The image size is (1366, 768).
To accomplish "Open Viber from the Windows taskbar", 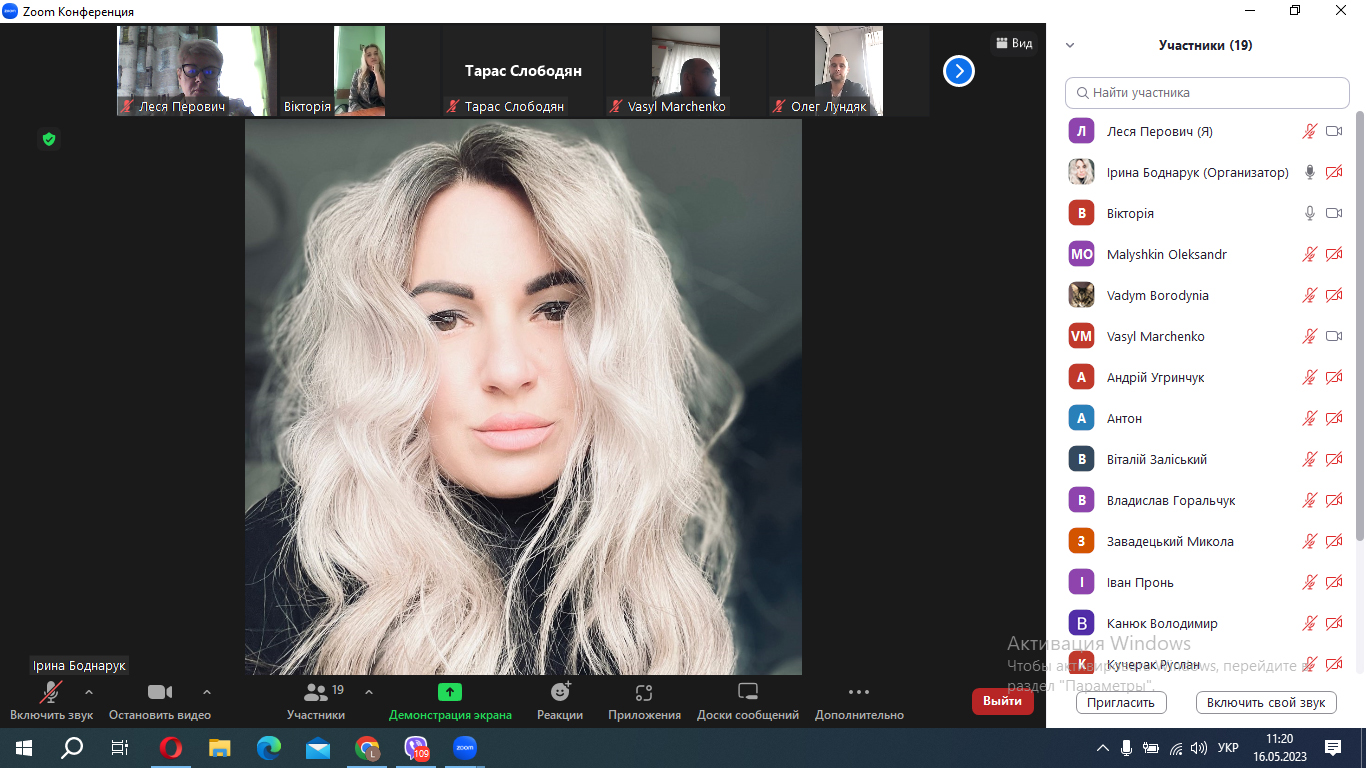I will pyautogui.click(x=416, y=747).
